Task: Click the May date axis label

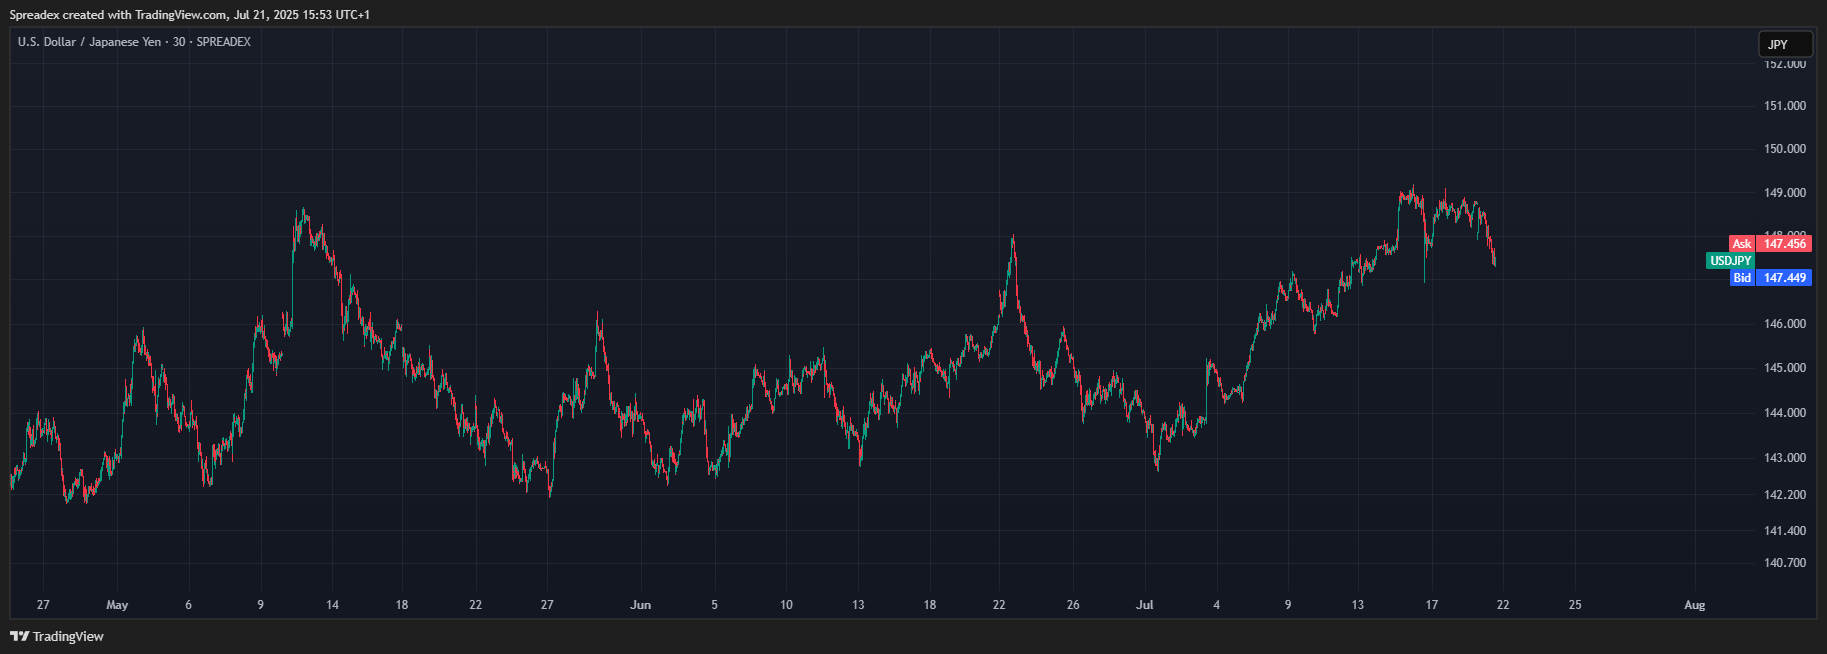Action: point(117,605)
